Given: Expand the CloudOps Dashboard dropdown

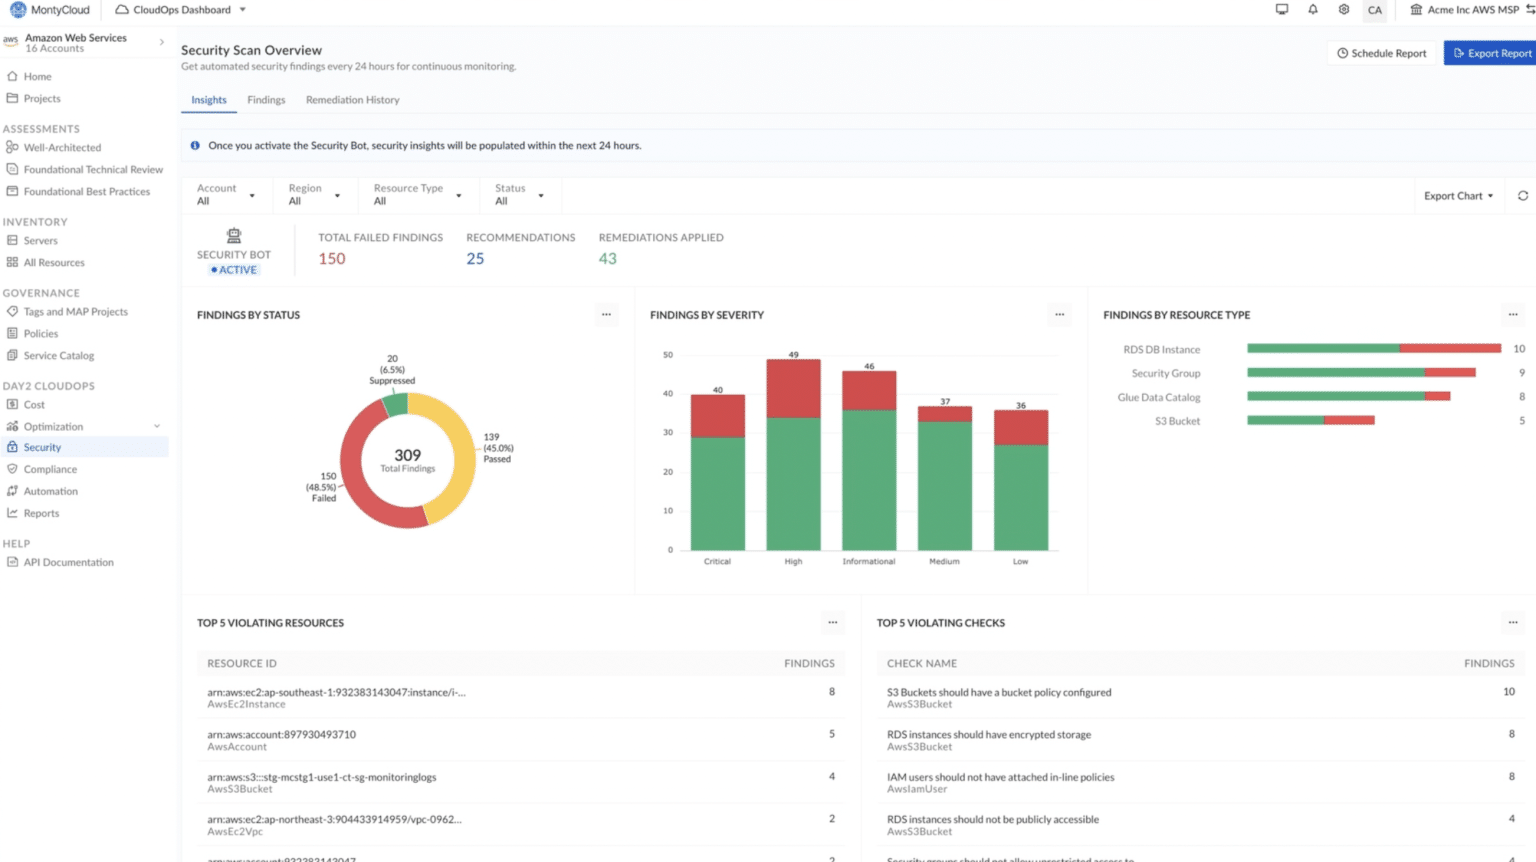Looking at the screenshot, I should [x=181, y=10].
